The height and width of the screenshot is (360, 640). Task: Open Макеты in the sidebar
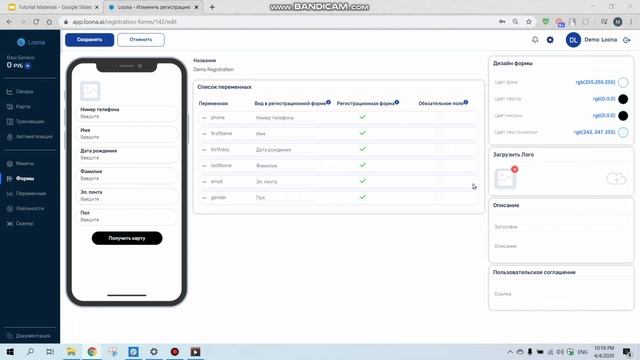pos(24,164)
